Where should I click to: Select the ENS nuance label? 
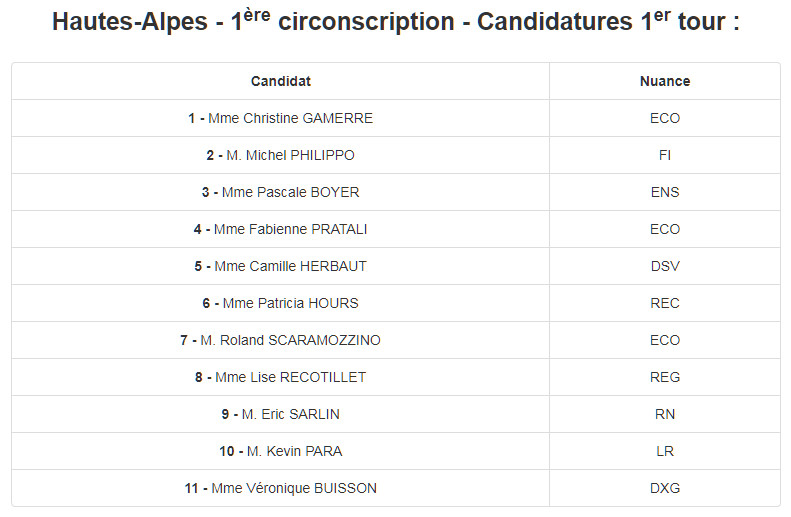(x=665, y=192)
